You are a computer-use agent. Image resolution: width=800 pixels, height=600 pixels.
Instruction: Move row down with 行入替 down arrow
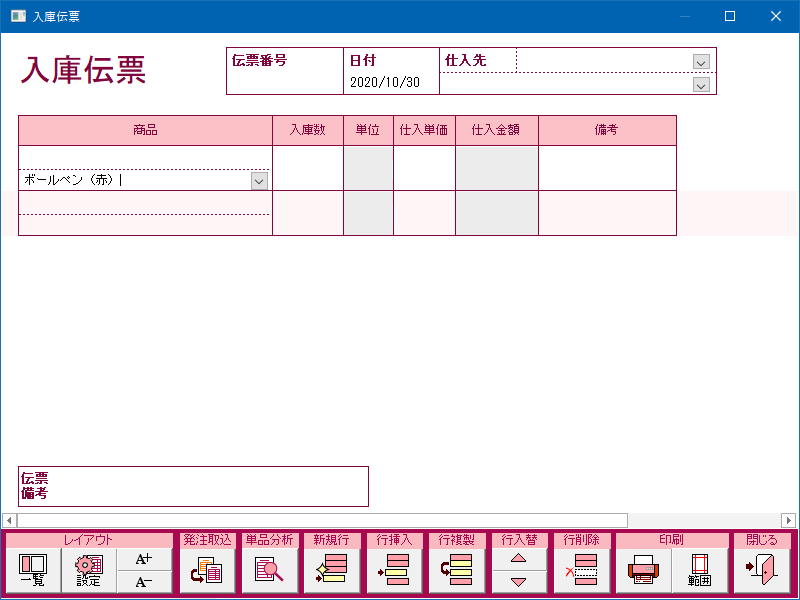[x=518, y=583]
